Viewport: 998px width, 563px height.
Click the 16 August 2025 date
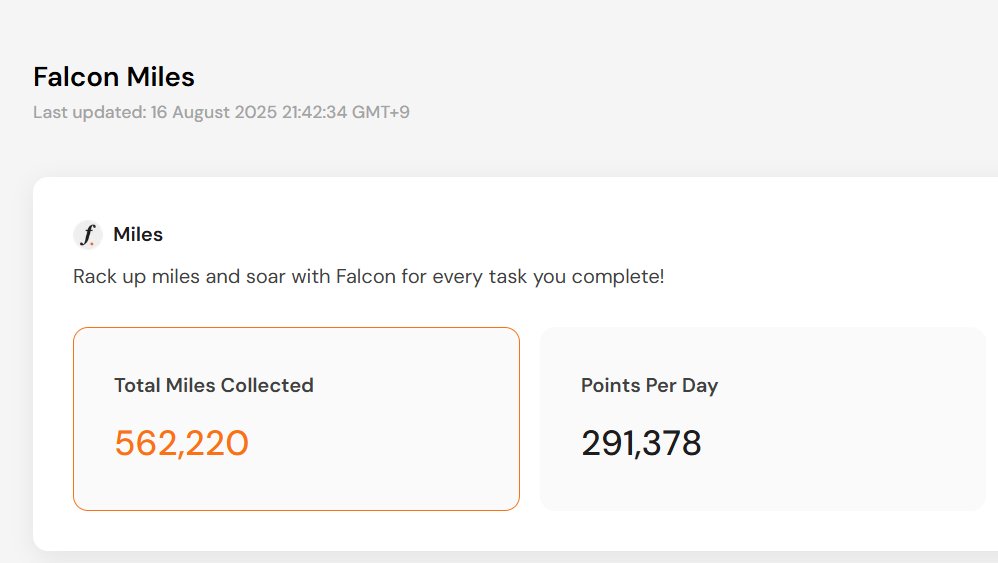tap(214, 112)
